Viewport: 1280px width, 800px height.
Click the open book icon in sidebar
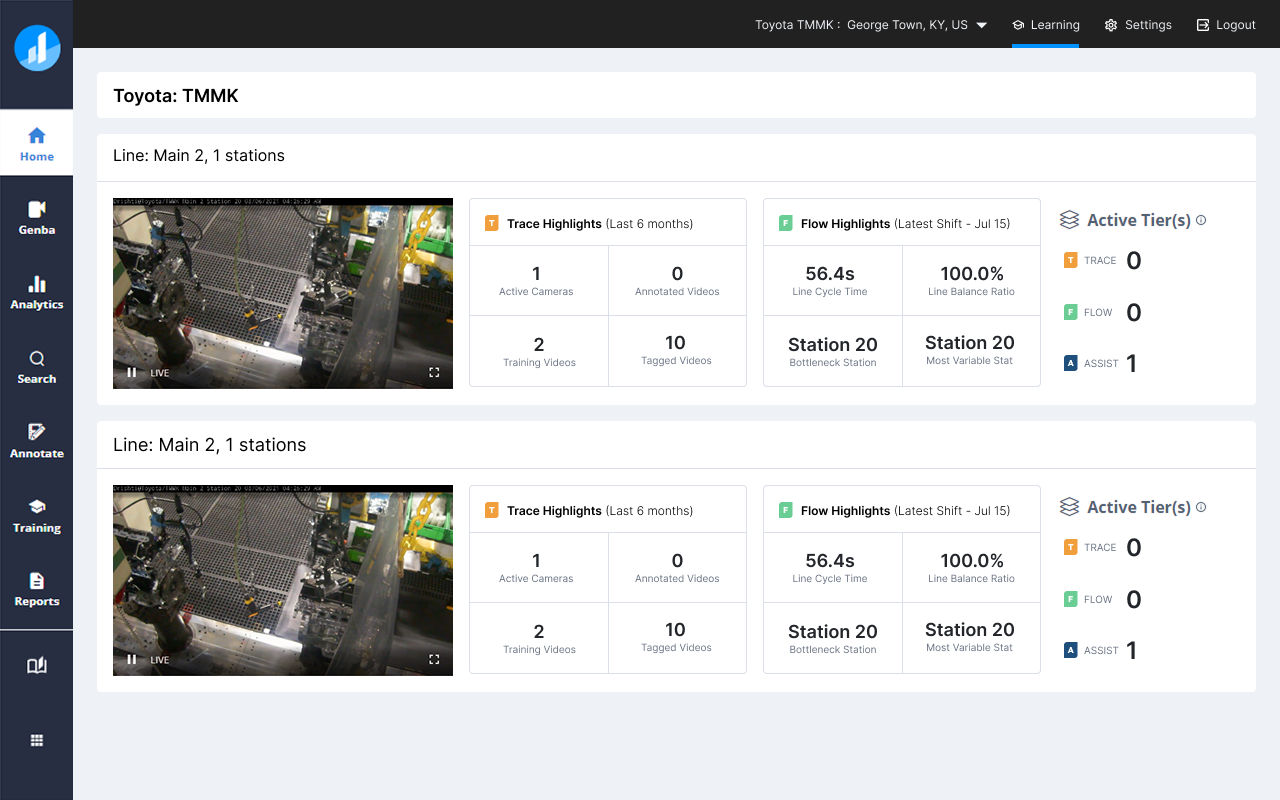(37, 666)
